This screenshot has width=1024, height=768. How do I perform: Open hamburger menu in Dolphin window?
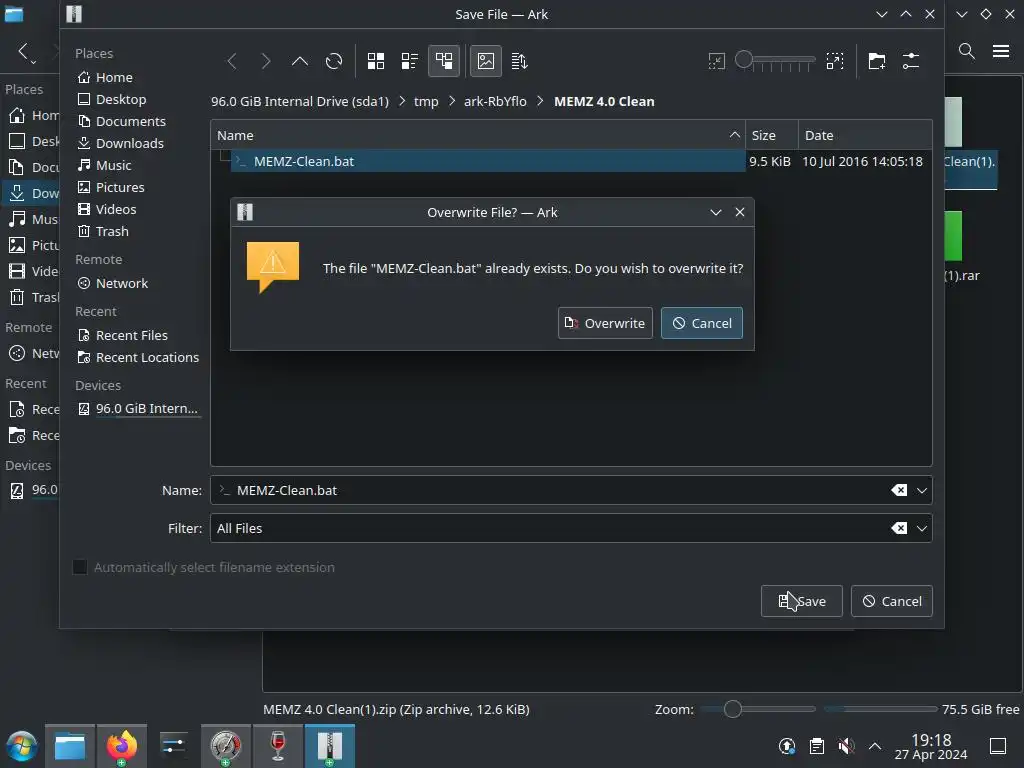click(x=1001, y=51)
